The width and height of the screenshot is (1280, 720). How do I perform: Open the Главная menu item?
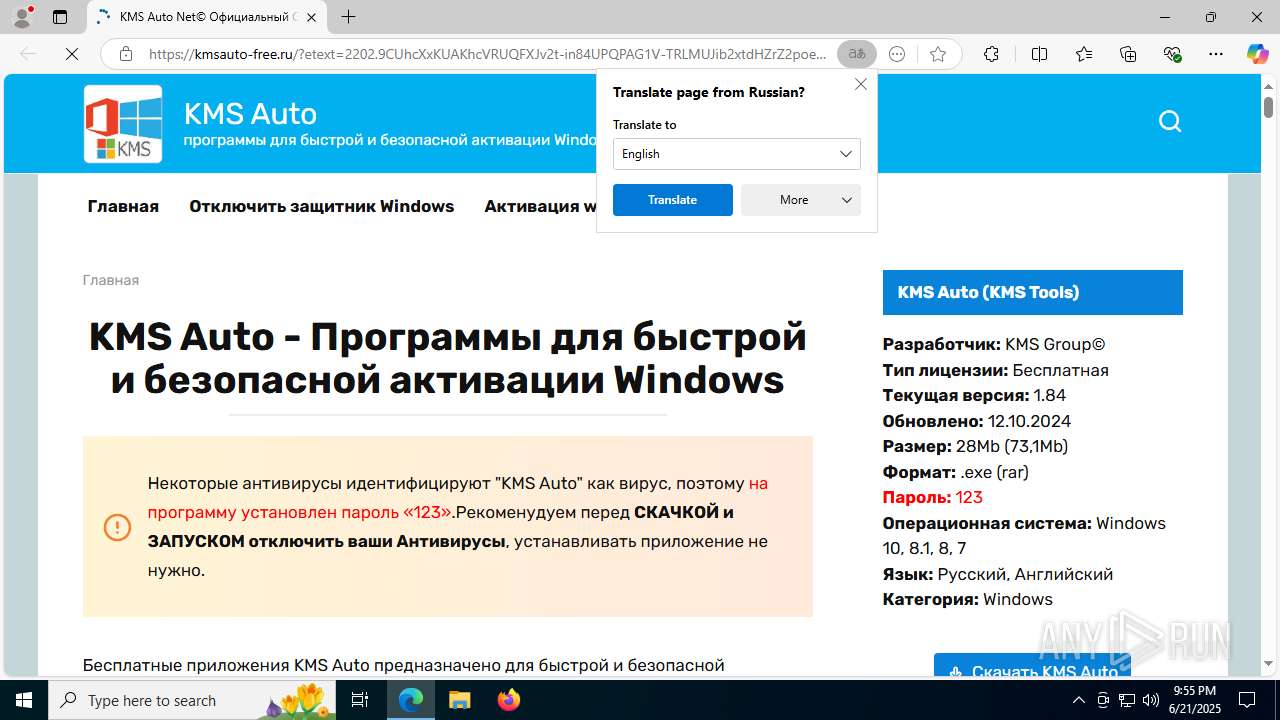pos(123,206)
